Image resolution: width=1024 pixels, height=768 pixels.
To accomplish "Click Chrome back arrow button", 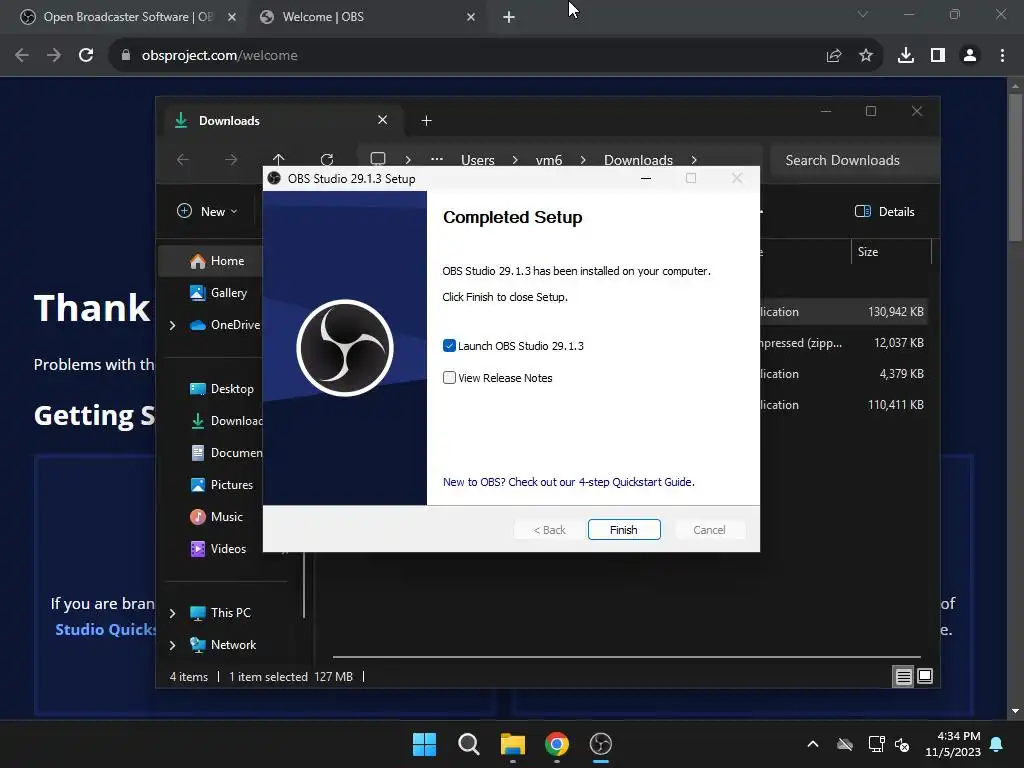I will click(x=22, y=56).
